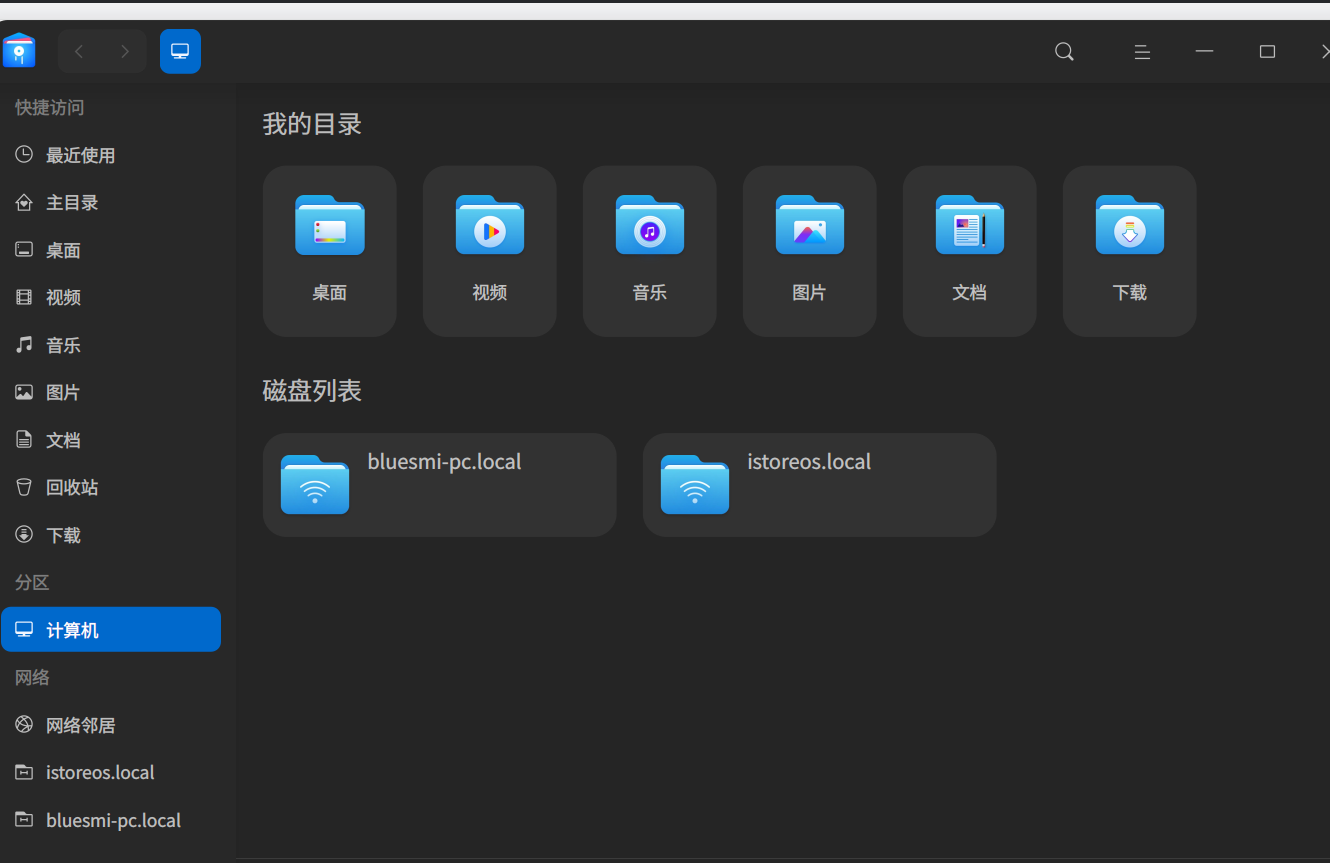Open the search icon in the title bar
The image size is (1330, 863).
click(x=1063, y=51)
